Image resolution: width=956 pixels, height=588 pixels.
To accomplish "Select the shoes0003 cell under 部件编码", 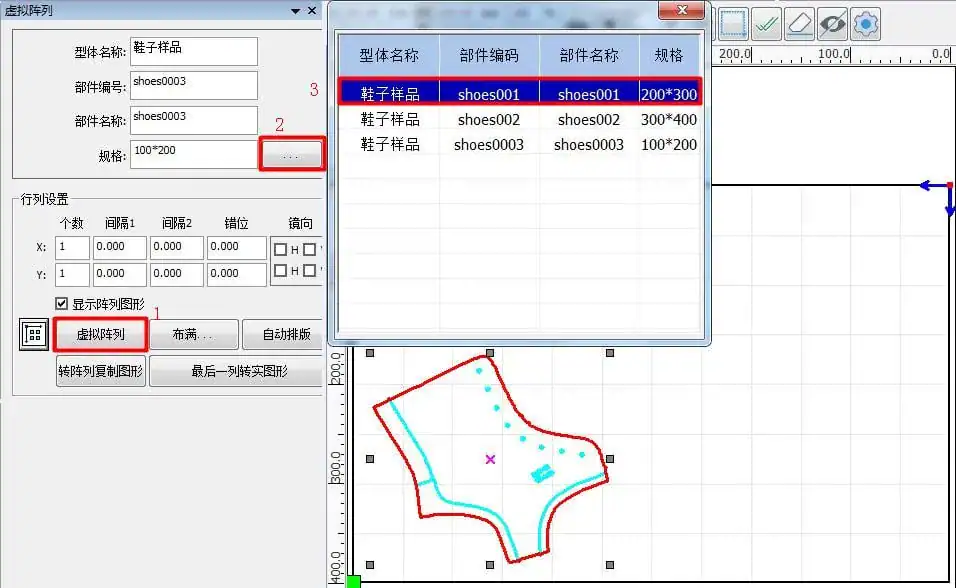I will tap(489, 145).
